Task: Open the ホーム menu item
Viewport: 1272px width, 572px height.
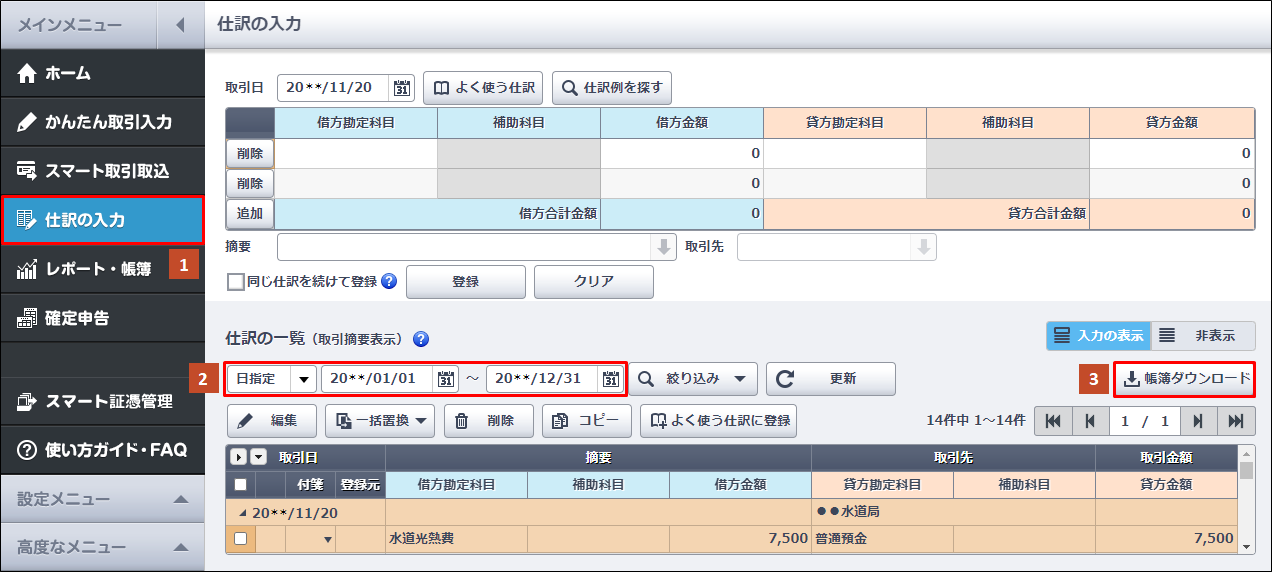Action: pyautogui.click(x=102, y=73)
